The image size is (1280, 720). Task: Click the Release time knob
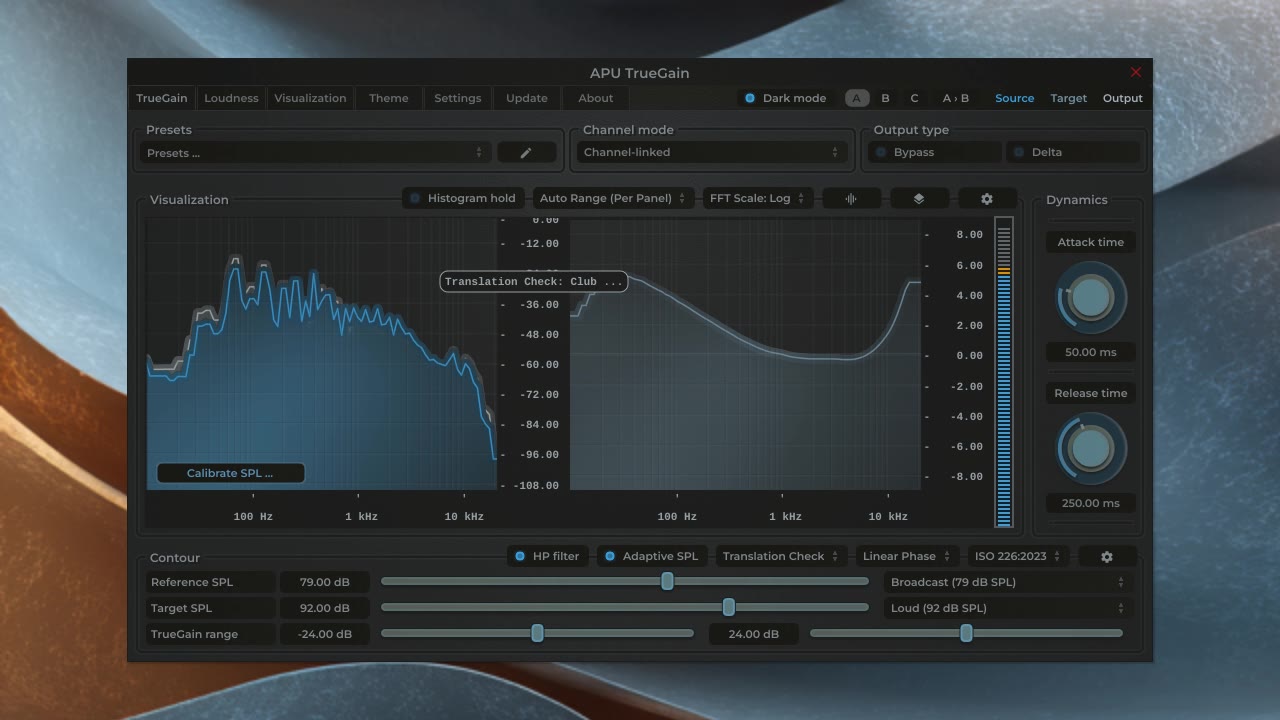point(1091,448)
